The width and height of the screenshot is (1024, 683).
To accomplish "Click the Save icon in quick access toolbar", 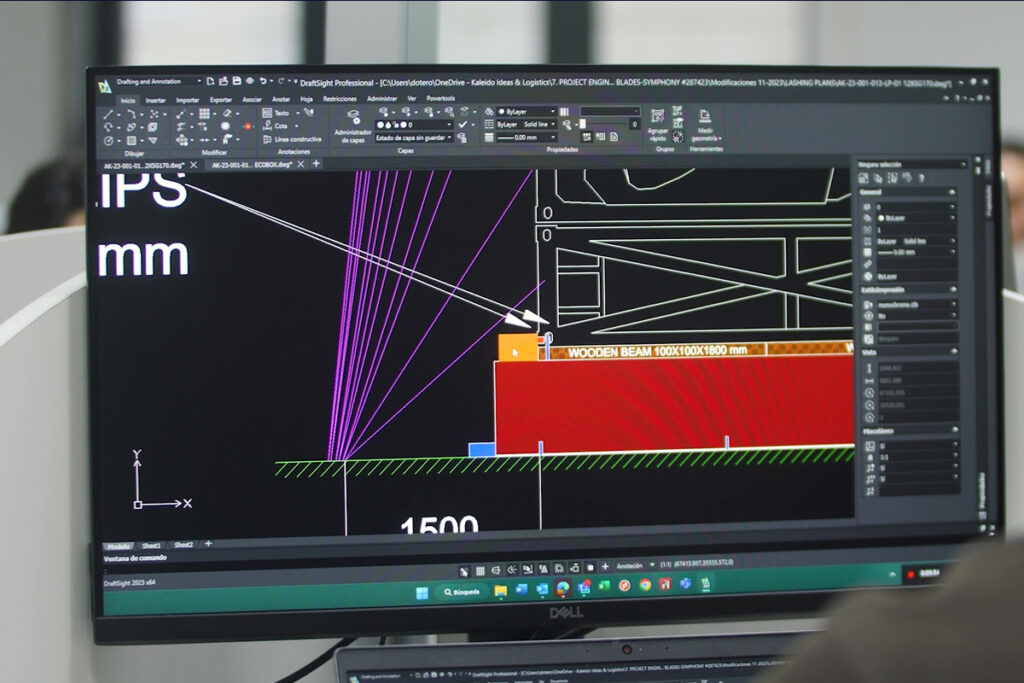I will point(234,81).
